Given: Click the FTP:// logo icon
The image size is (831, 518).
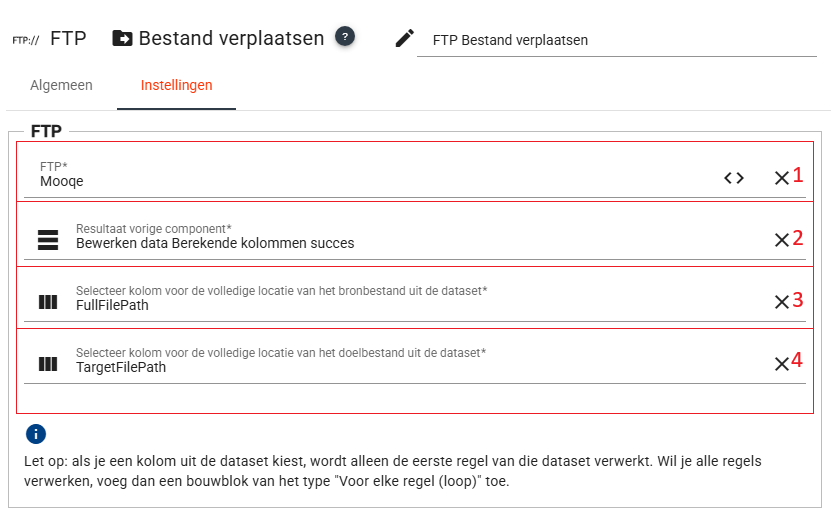Looking at the screenshot, I should 25,40.
